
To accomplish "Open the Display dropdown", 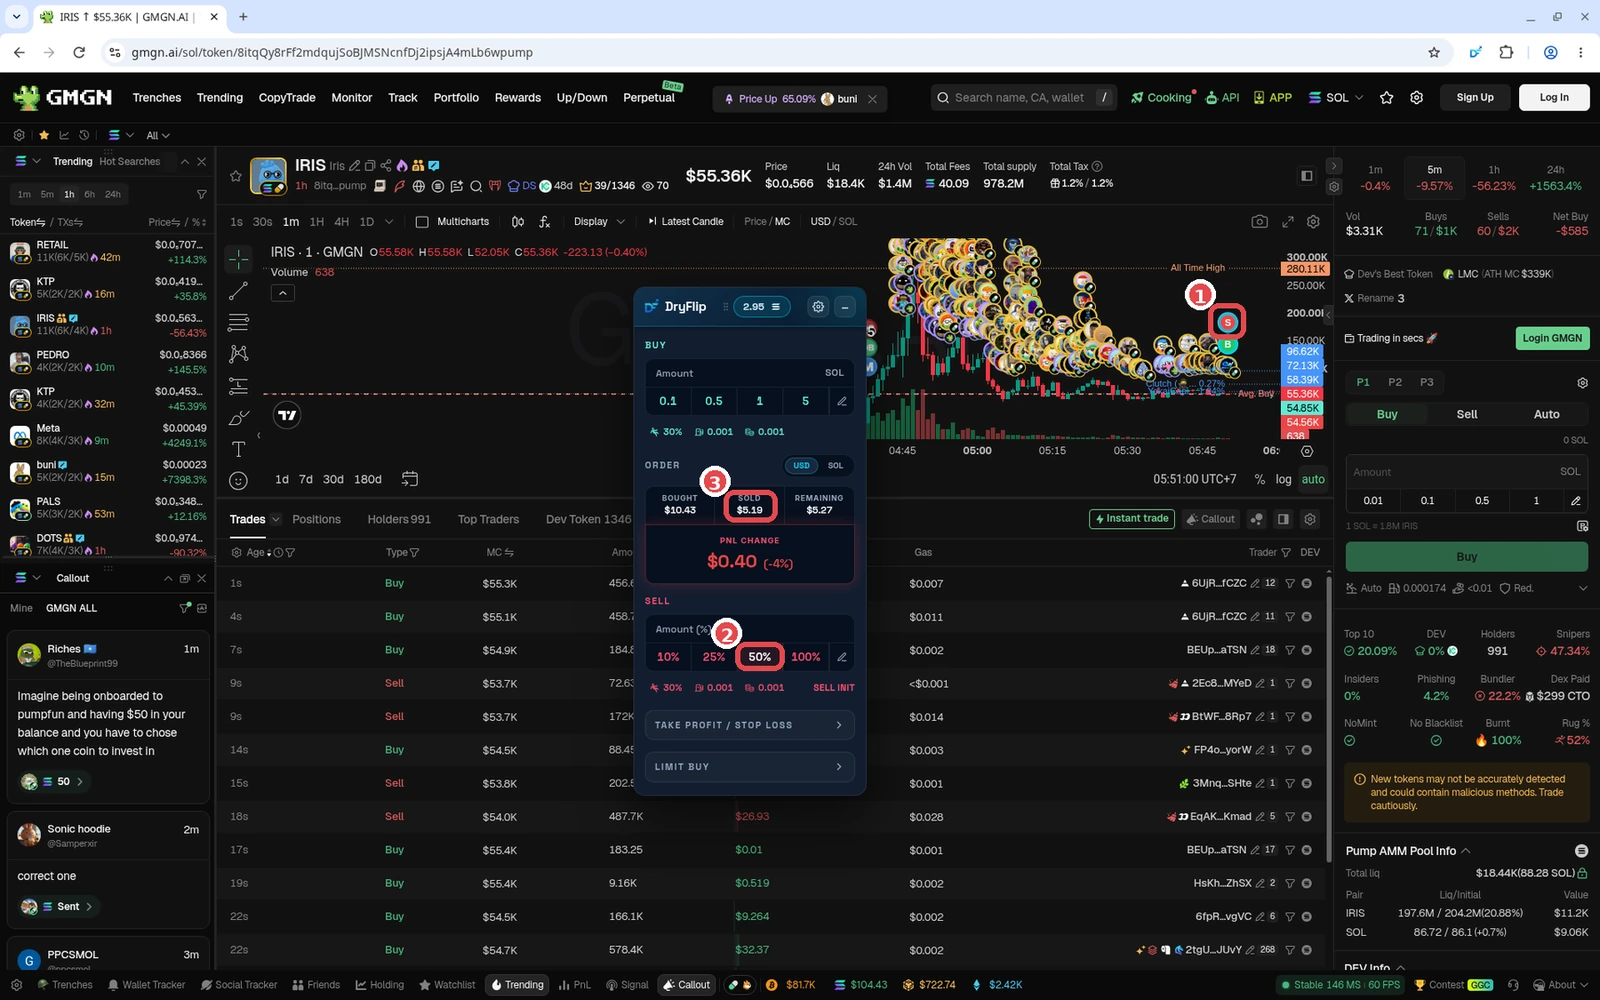I will click(599, 221).
